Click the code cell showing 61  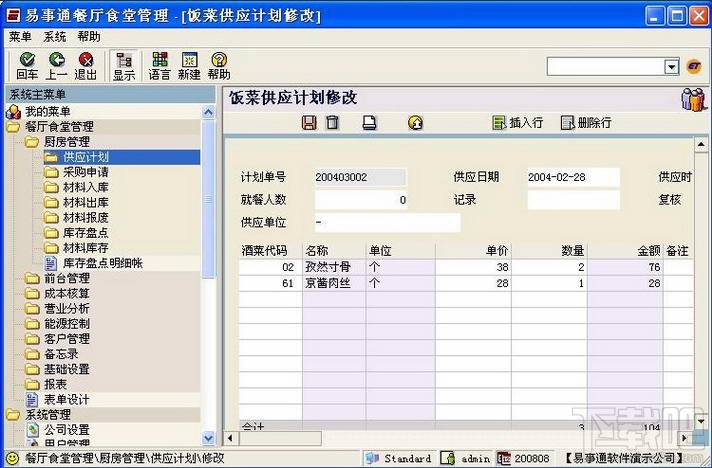(271, 283)
